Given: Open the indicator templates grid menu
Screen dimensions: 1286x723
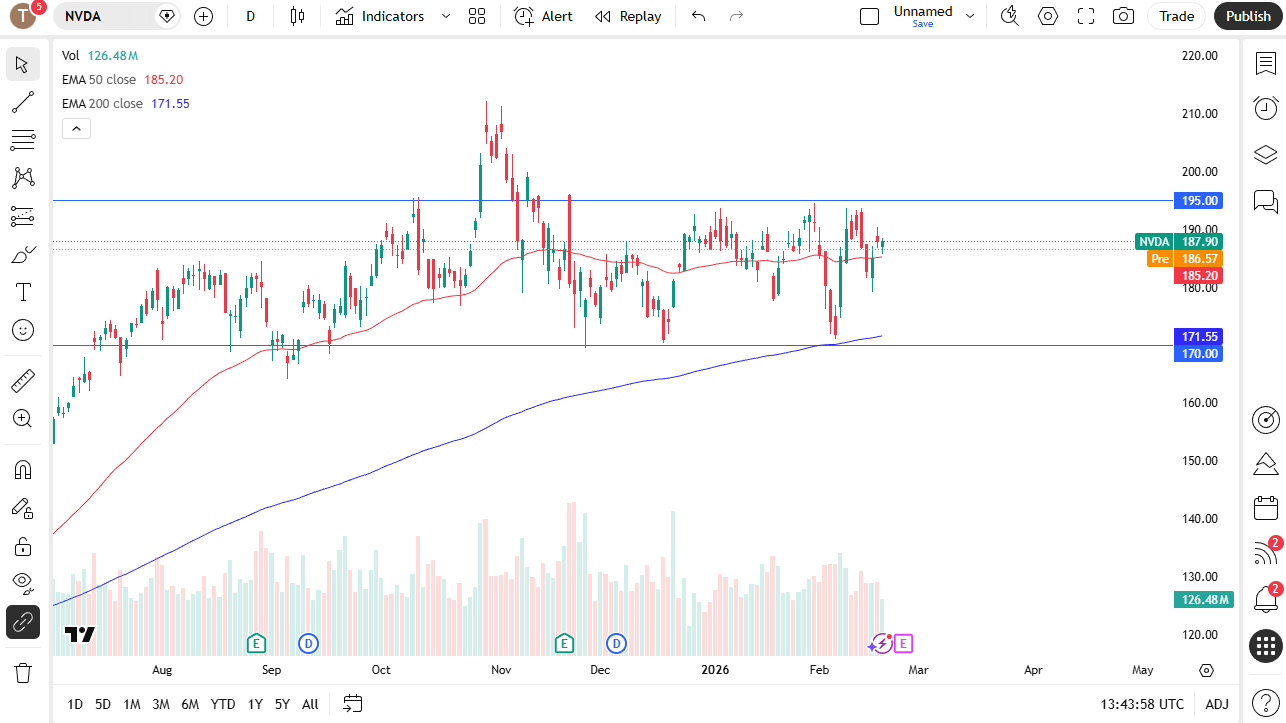Looking at the screenshot, I should pos(477,16).
